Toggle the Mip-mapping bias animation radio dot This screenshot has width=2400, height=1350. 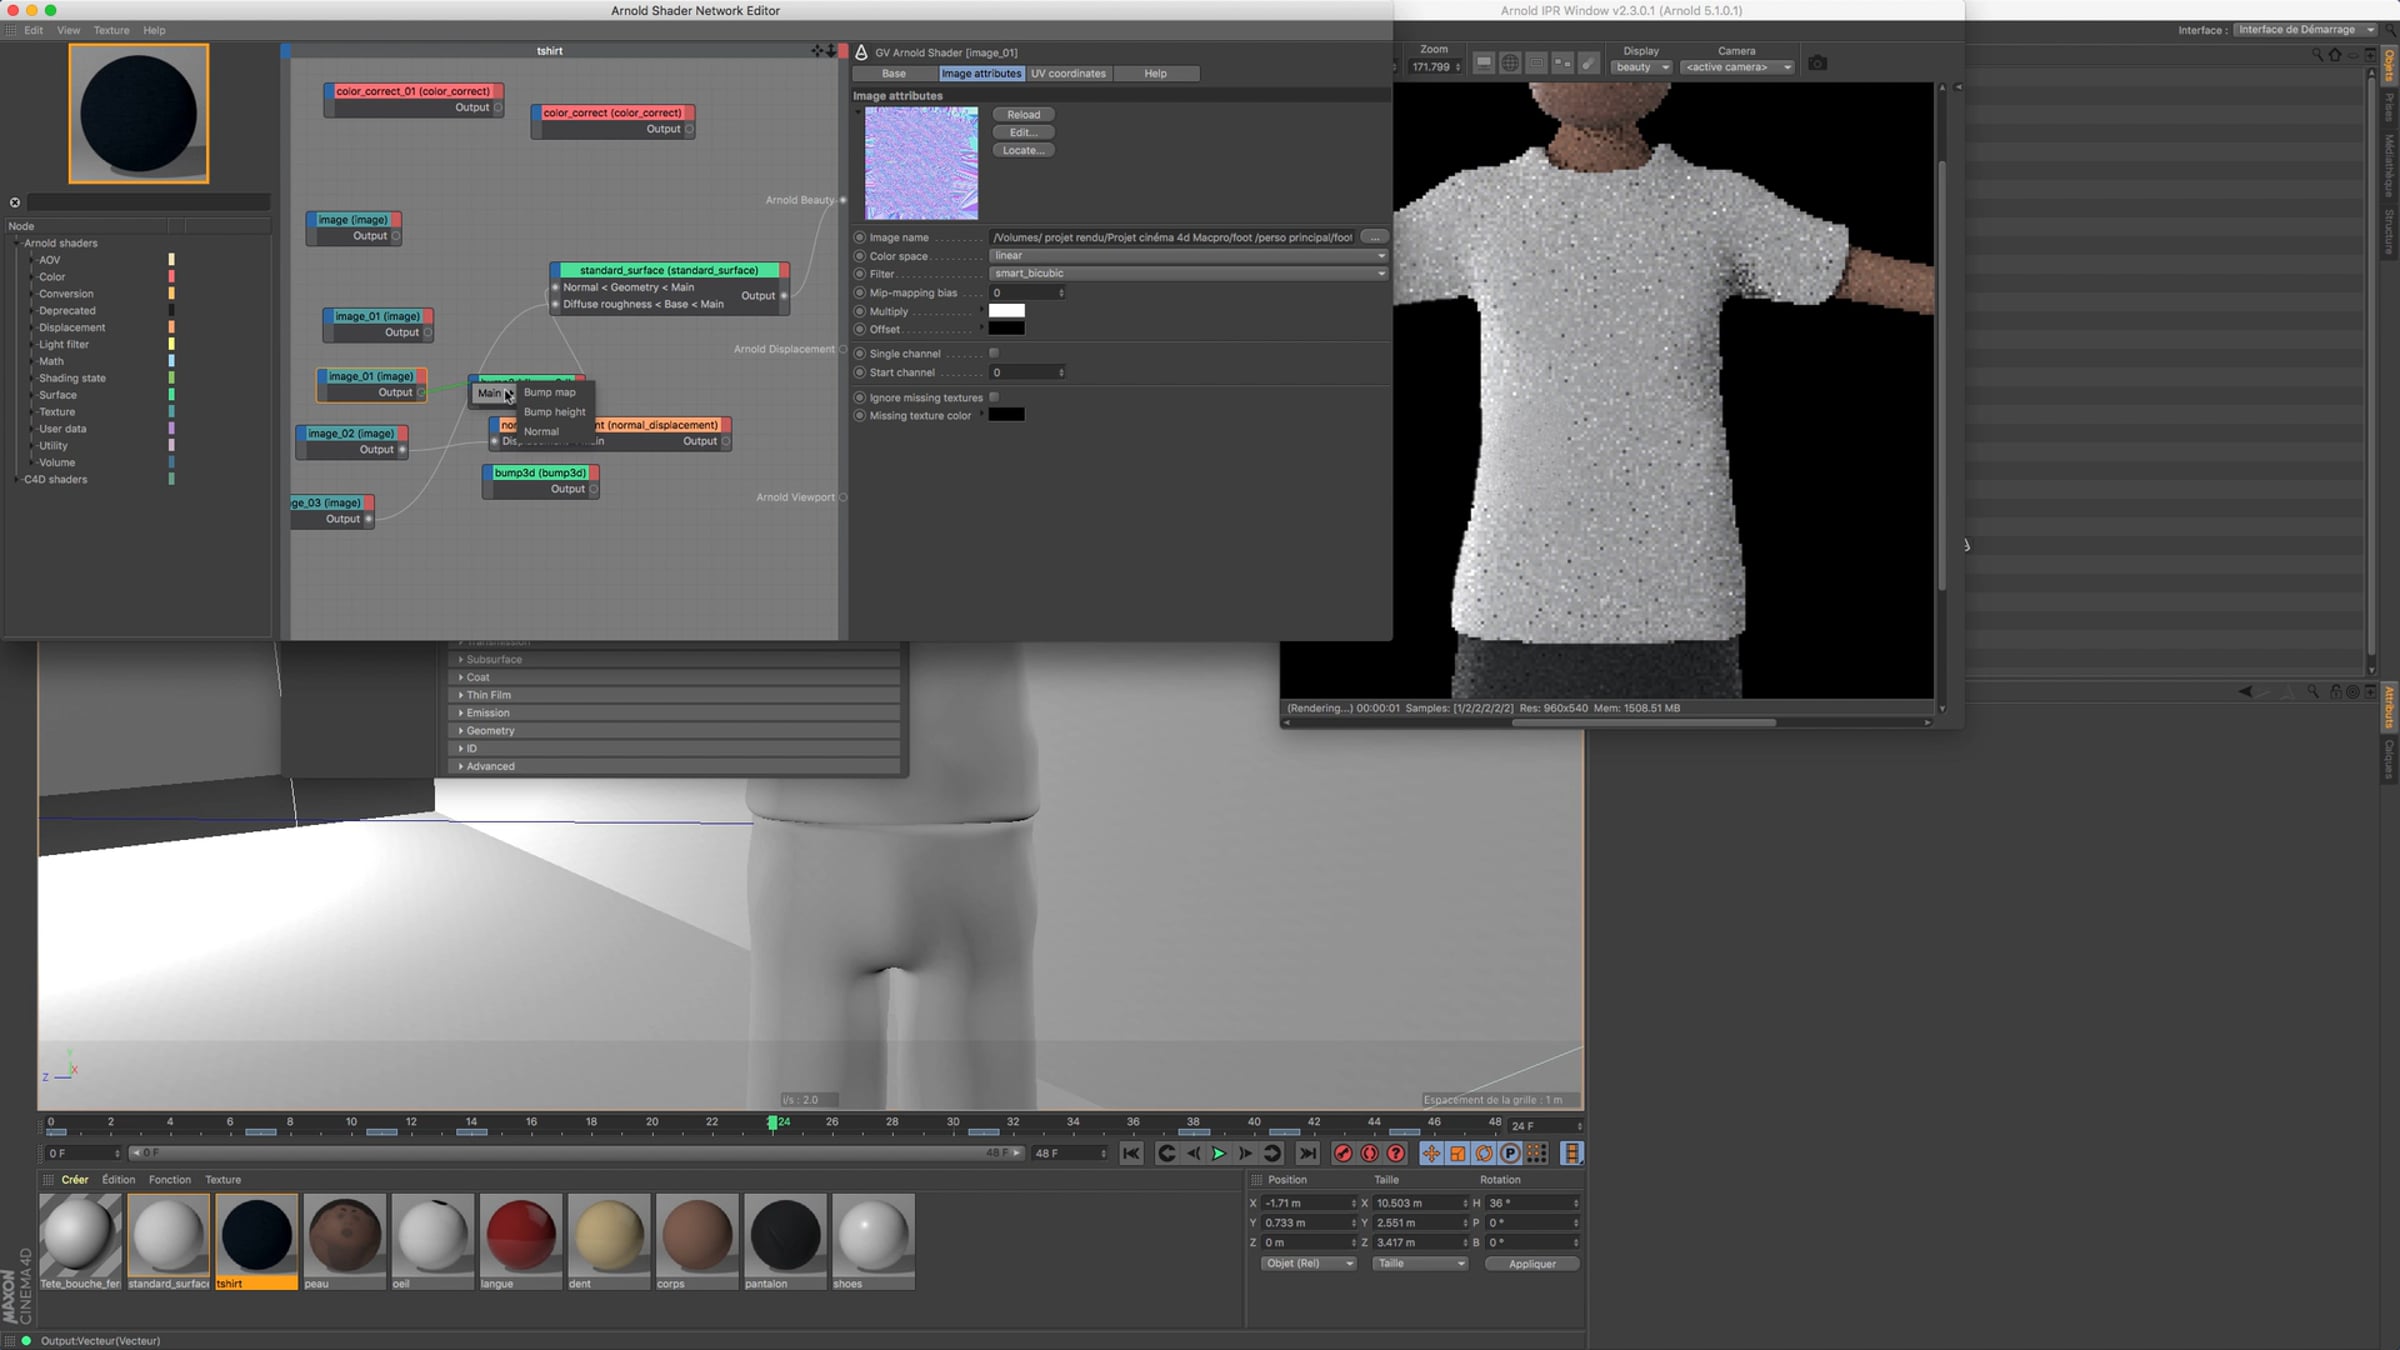[859, 293]
